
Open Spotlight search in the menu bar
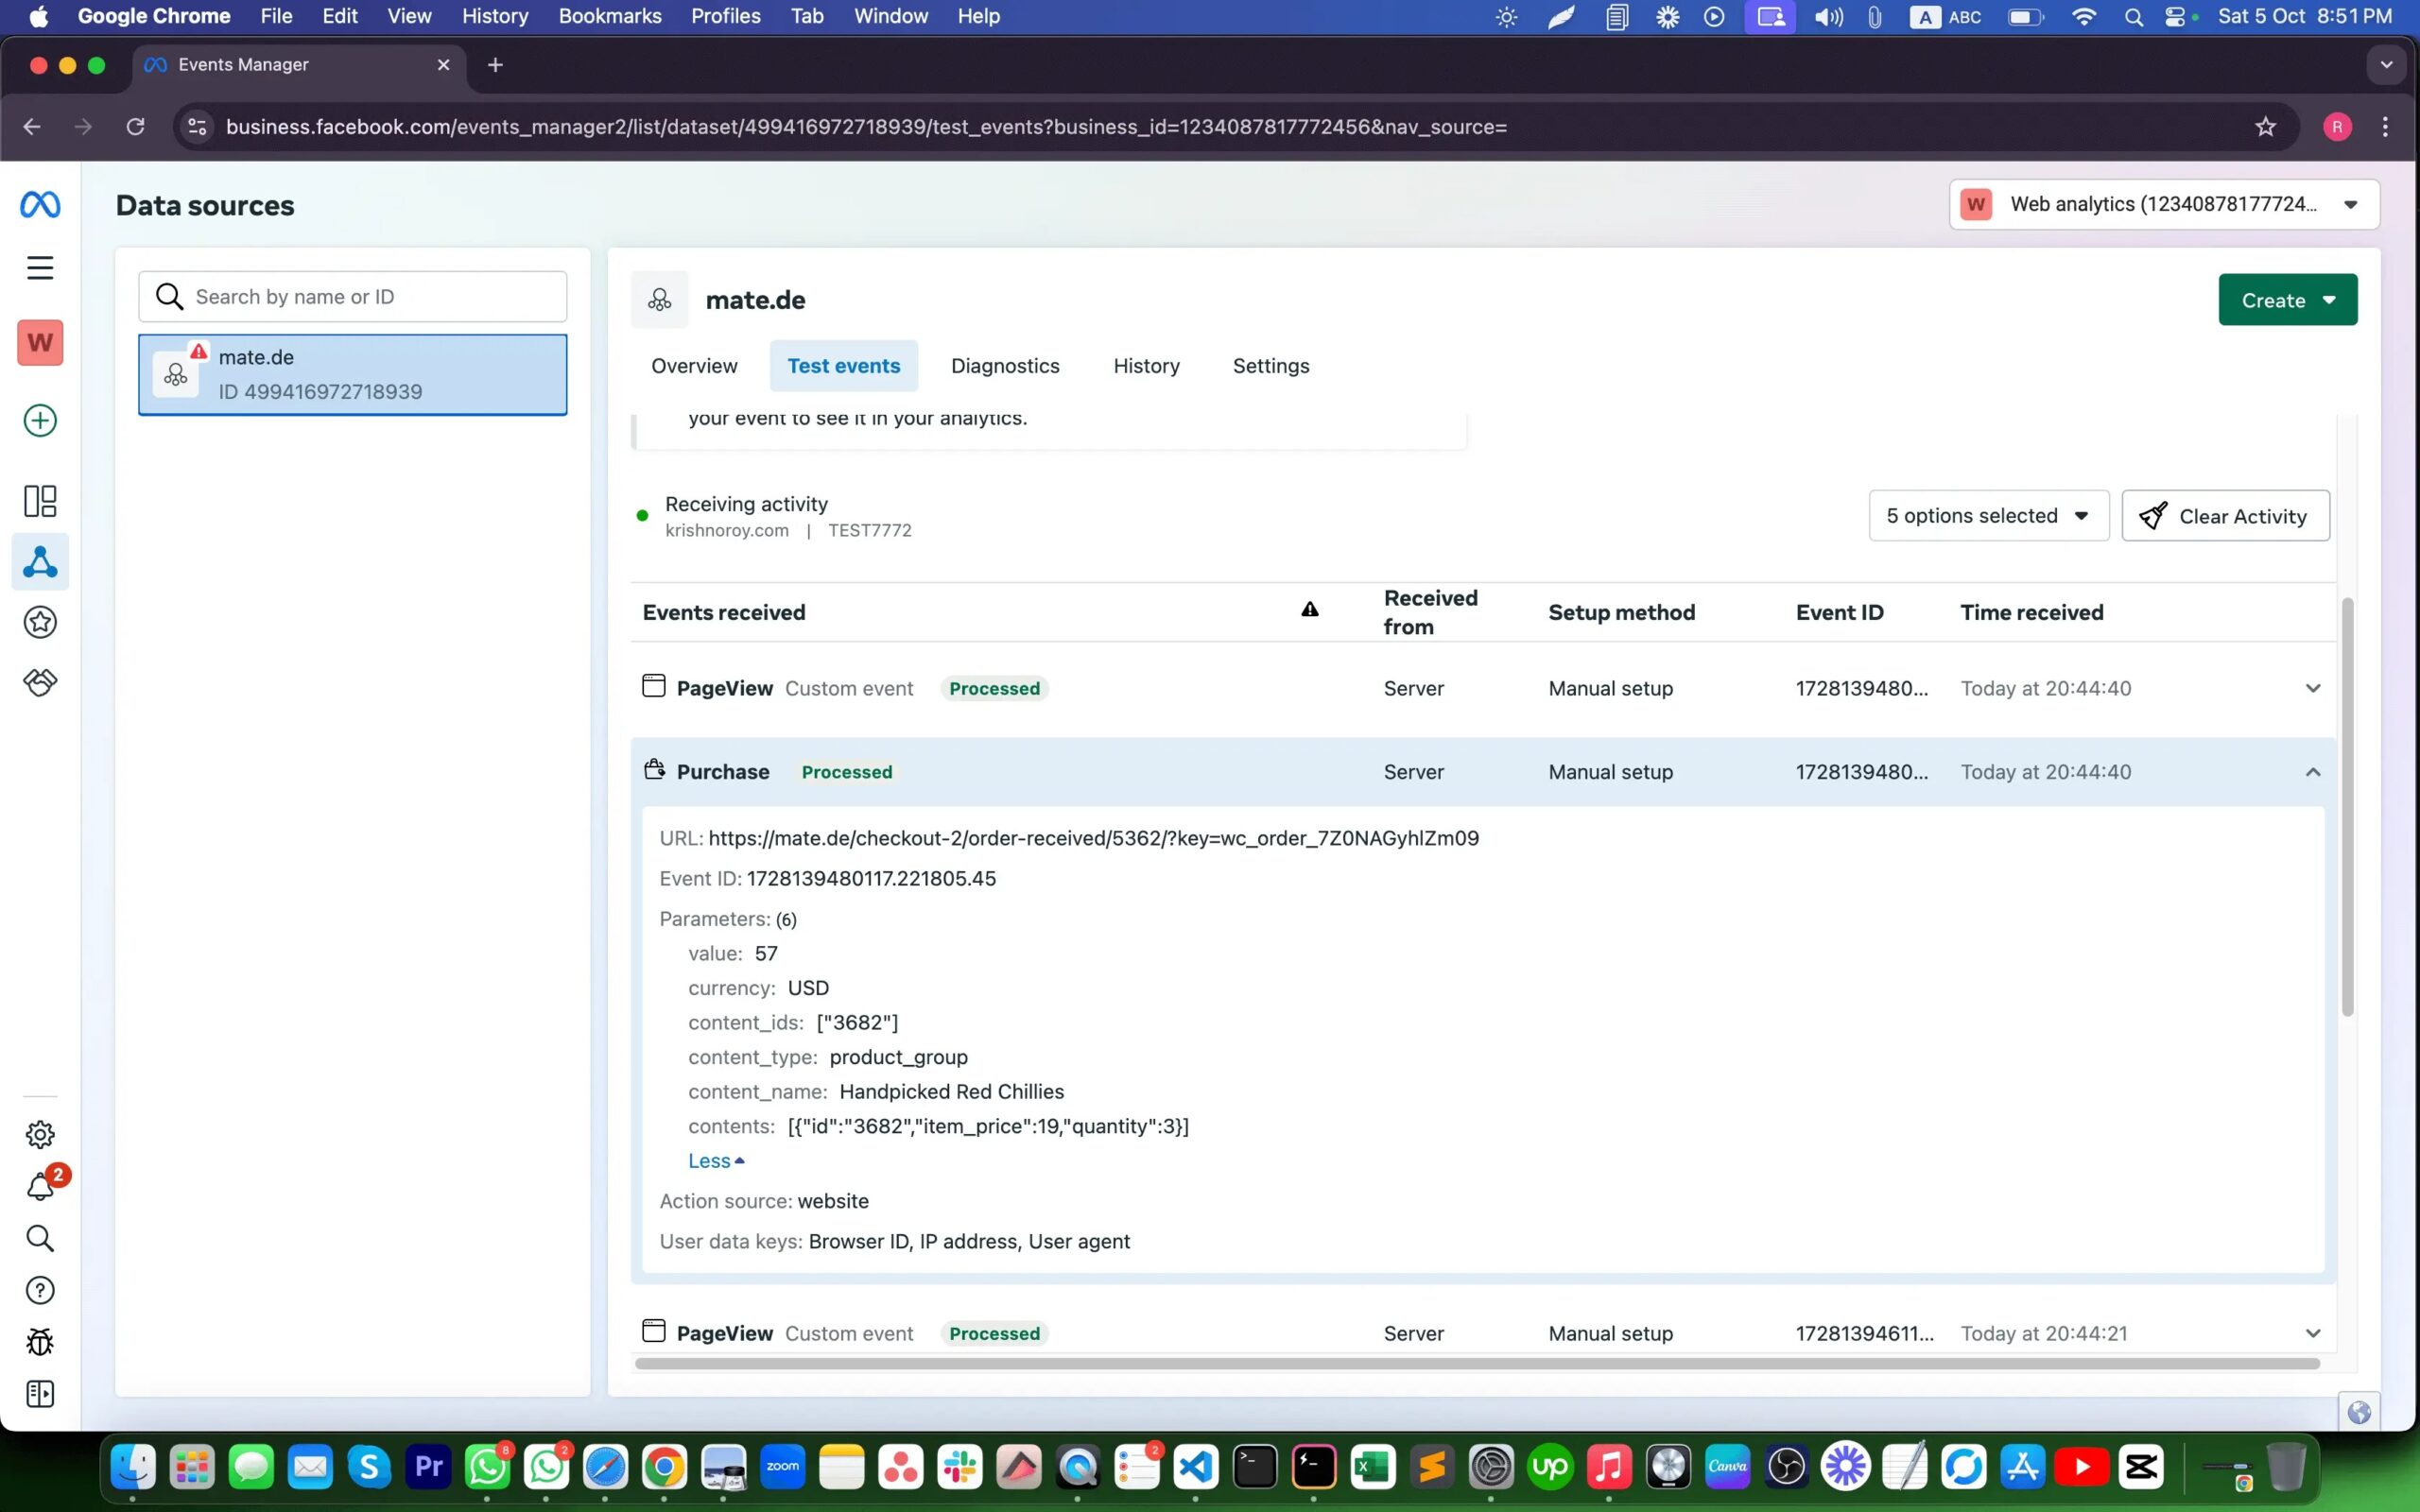point(2132,16)
